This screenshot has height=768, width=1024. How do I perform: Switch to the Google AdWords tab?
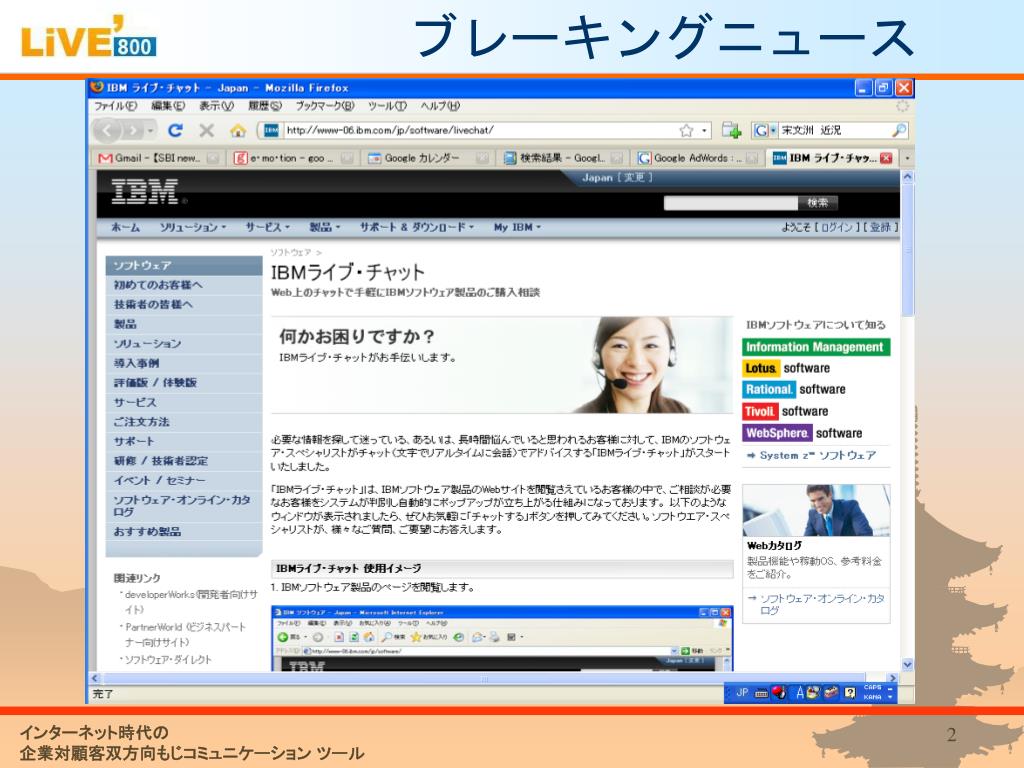(x=697, y=158)
